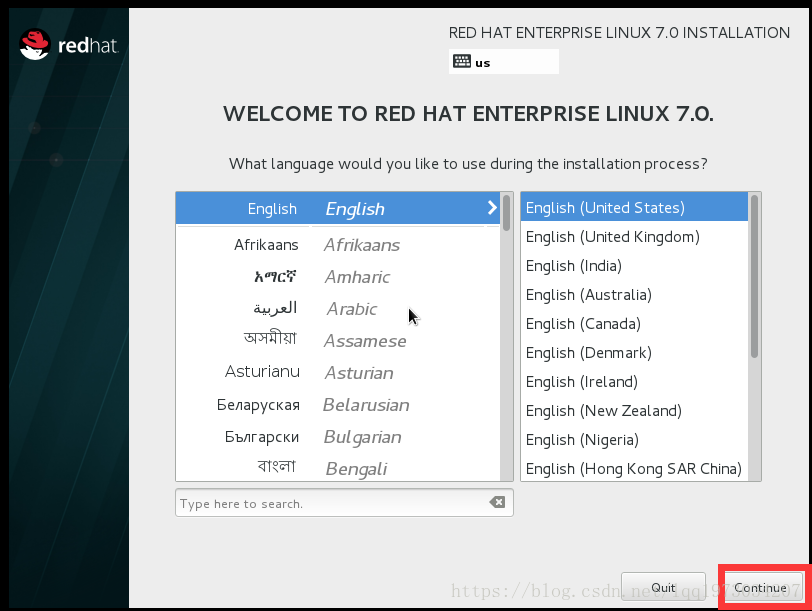
Task: Choose English (Hong Kong SAR China) locale
Action: pyautogui.click(x=634, y=468)
